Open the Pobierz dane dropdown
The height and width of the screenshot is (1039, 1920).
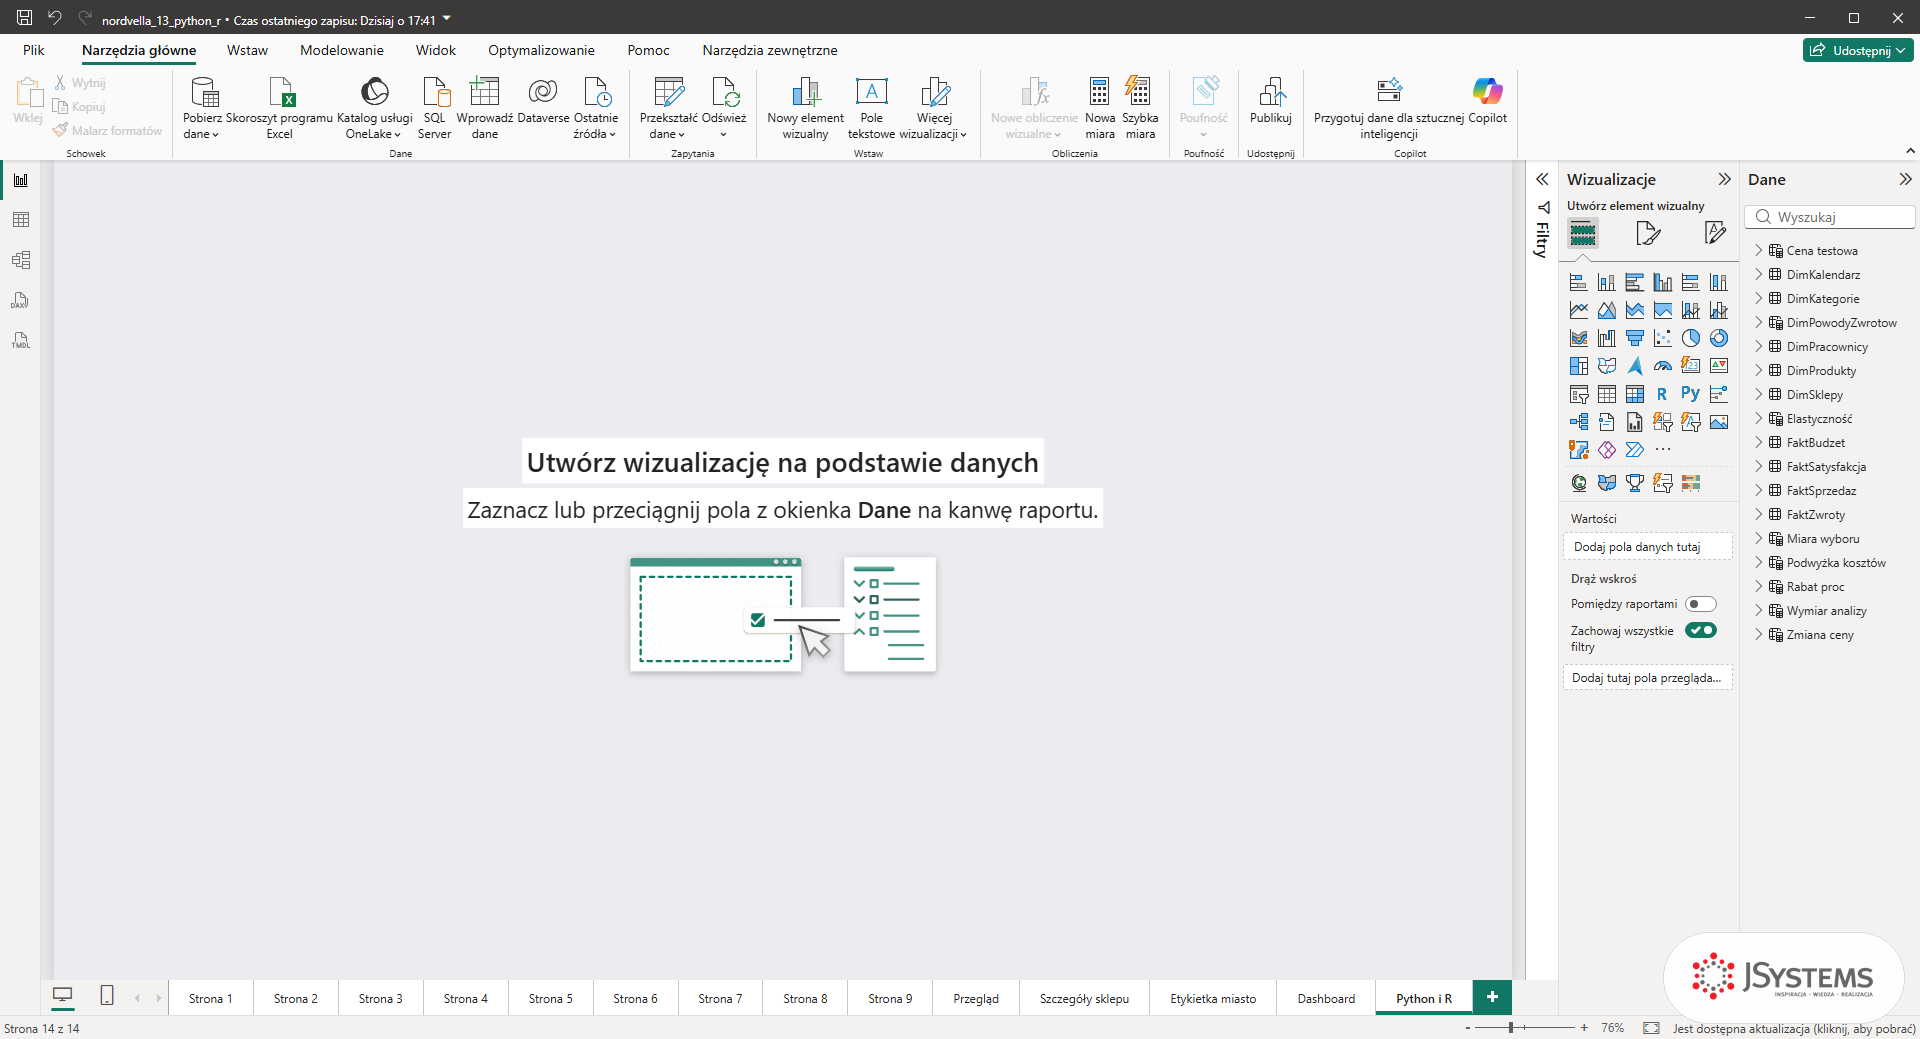tap(202, 108)
